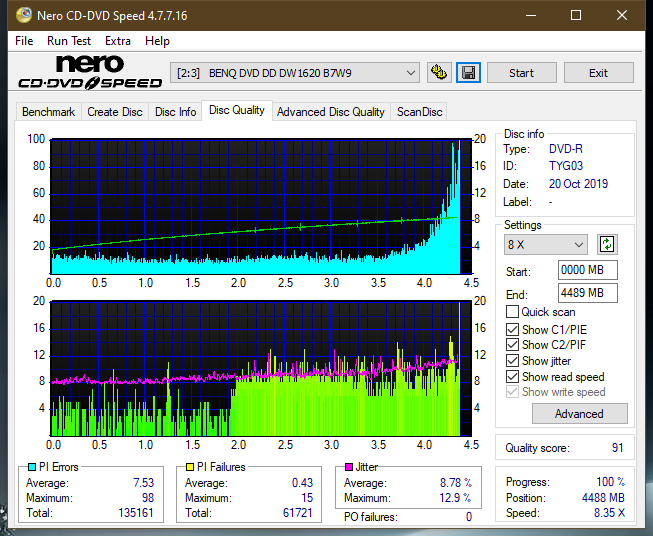
Task: Click the Speed 8.35 X value
Action: (x=610, y=513)
